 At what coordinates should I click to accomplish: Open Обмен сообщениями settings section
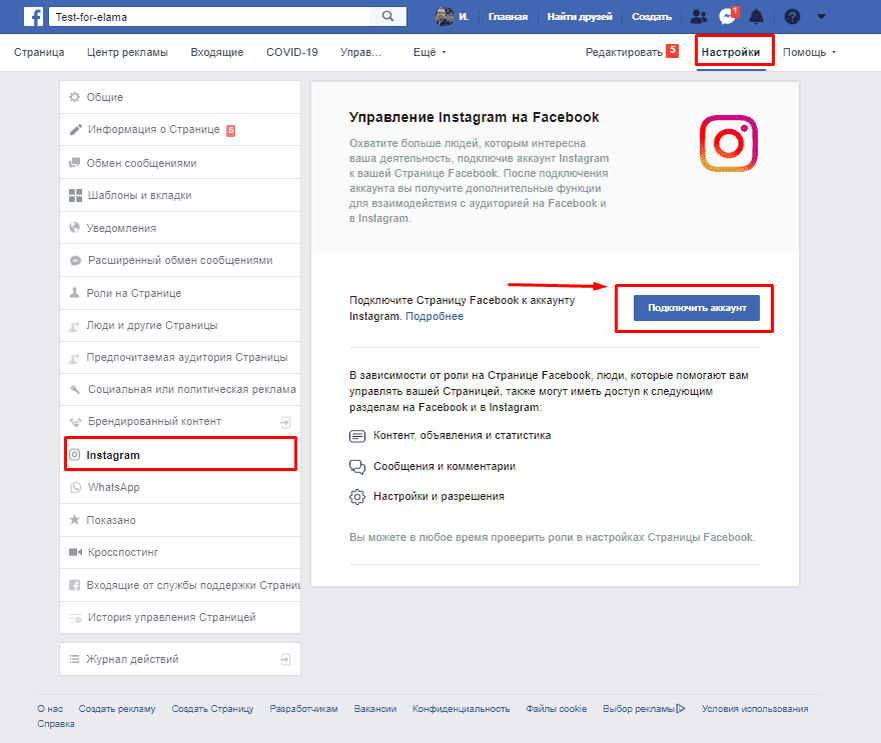click(180, 163)
